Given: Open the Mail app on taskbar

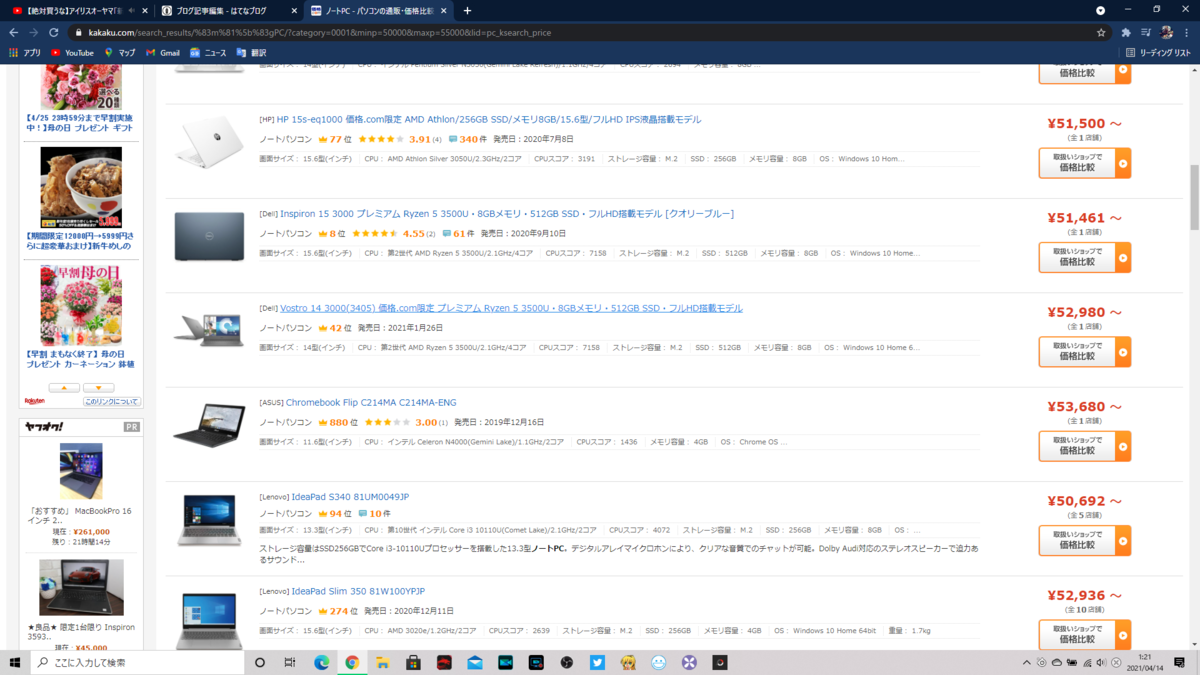Looking at the screenshot, I should pyautogui.click(x=475, y=662).
